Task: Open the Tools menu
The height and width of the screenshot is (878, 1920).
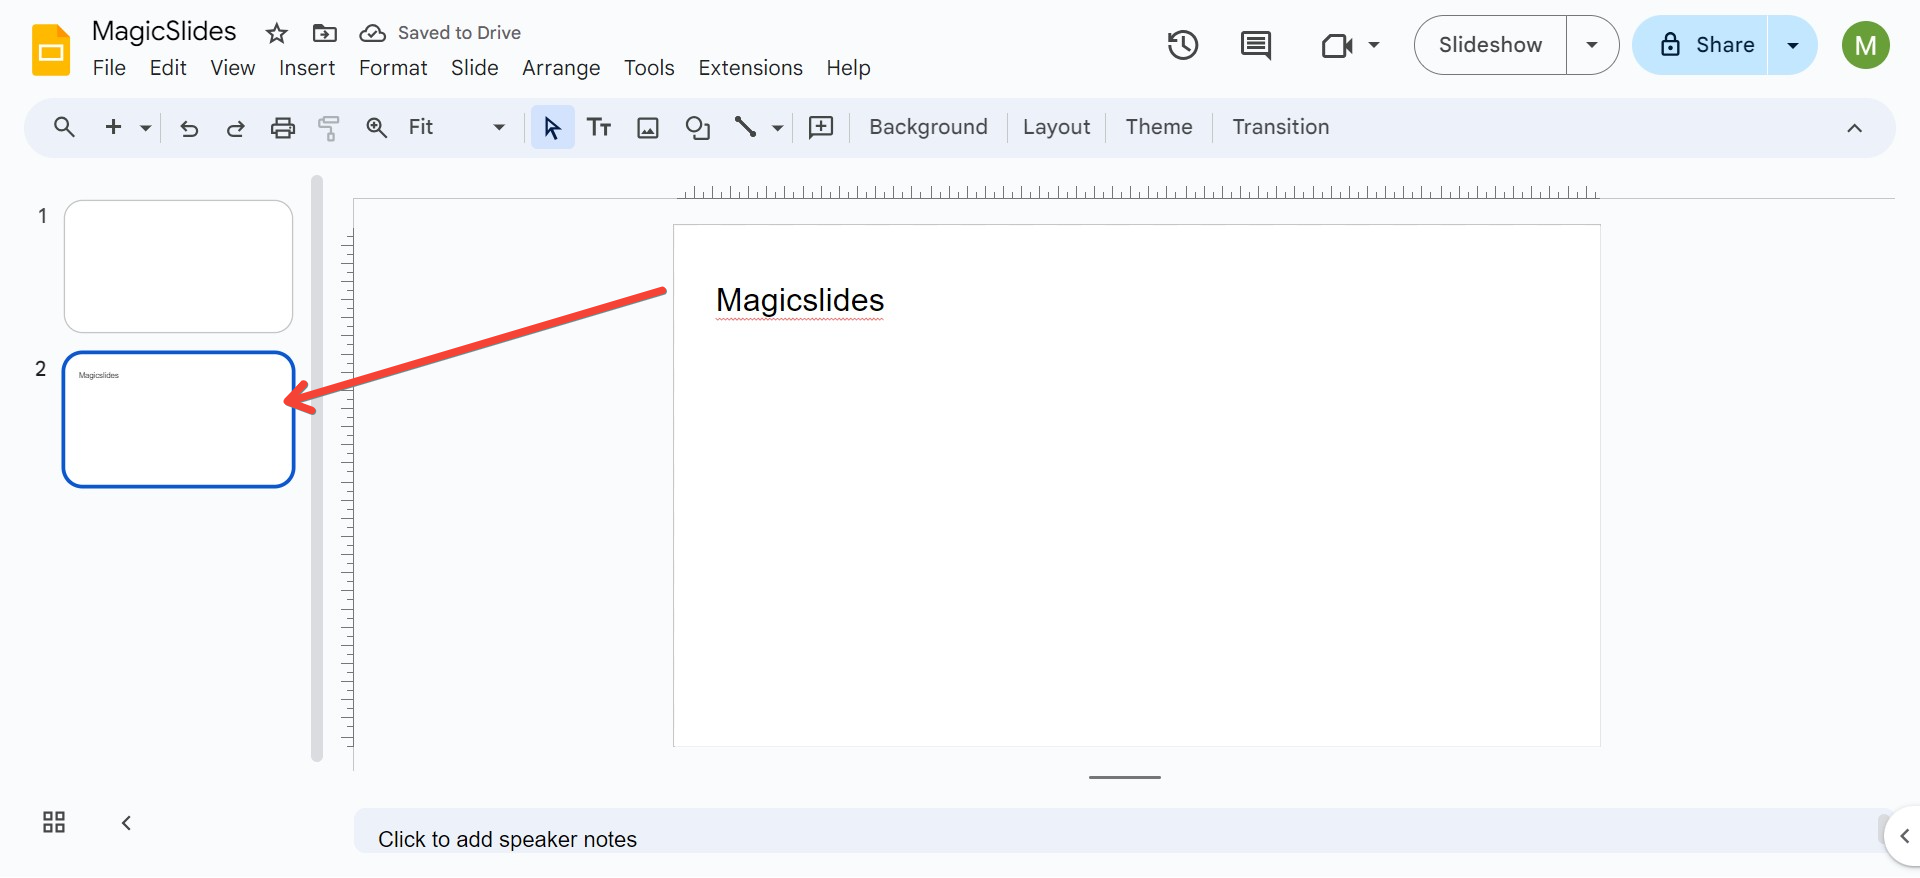Action: [649, 68]
